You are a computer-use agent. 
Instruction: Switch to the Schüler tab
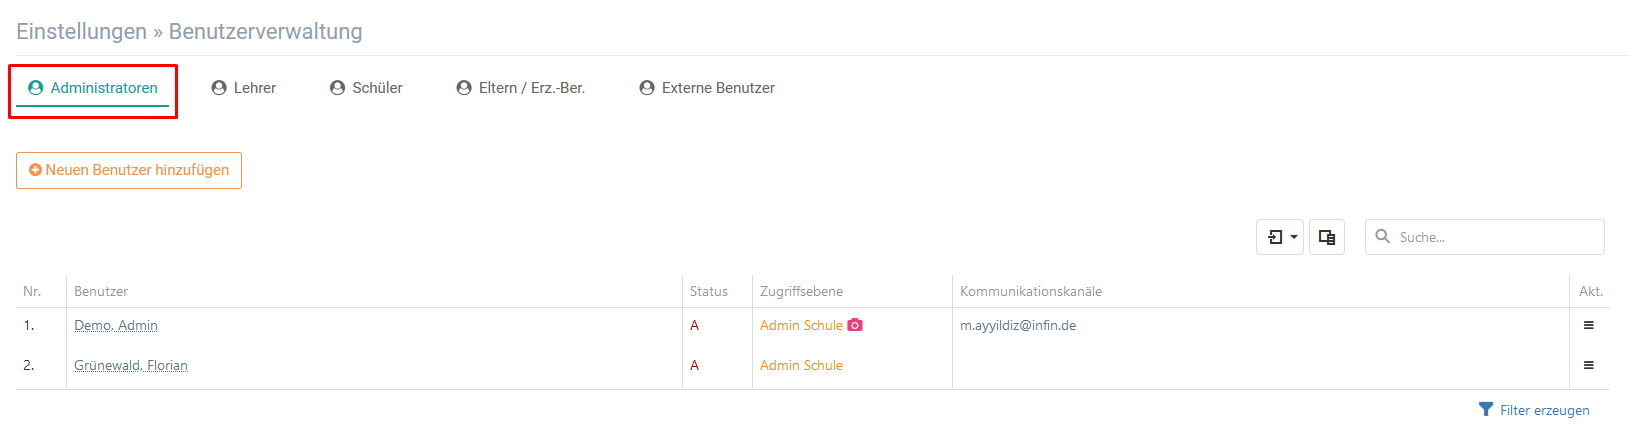366,88
